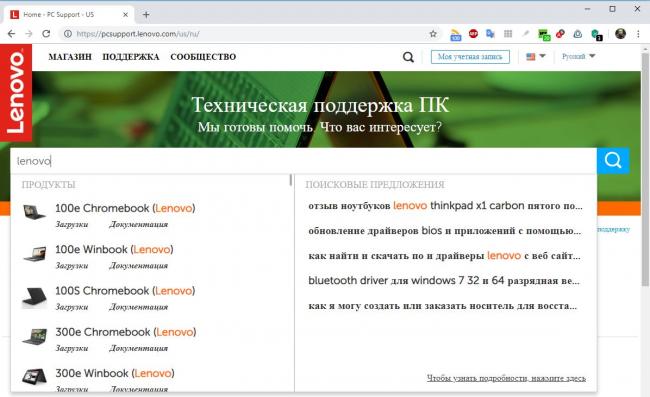Image resolution: width=650 pixels, height=397 pixels.
Task: Click the page vertical scrollbar
Action: 645,170
